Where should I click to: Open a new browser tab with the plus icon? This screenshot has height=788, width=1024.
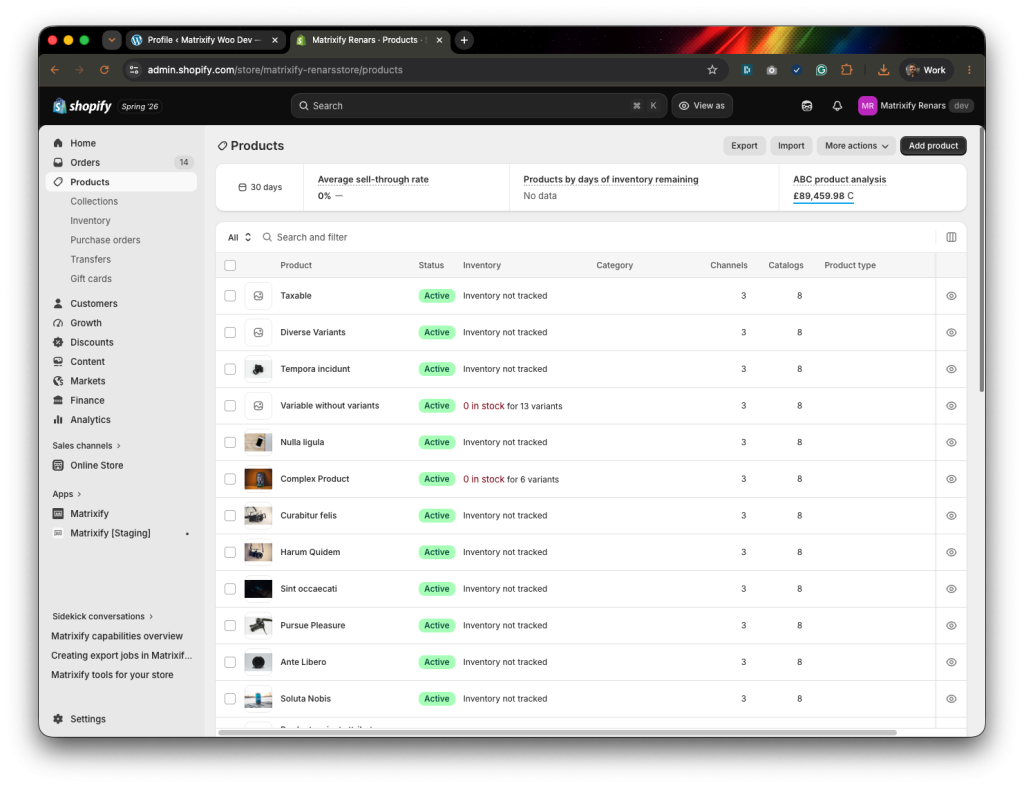coord(464,40)
